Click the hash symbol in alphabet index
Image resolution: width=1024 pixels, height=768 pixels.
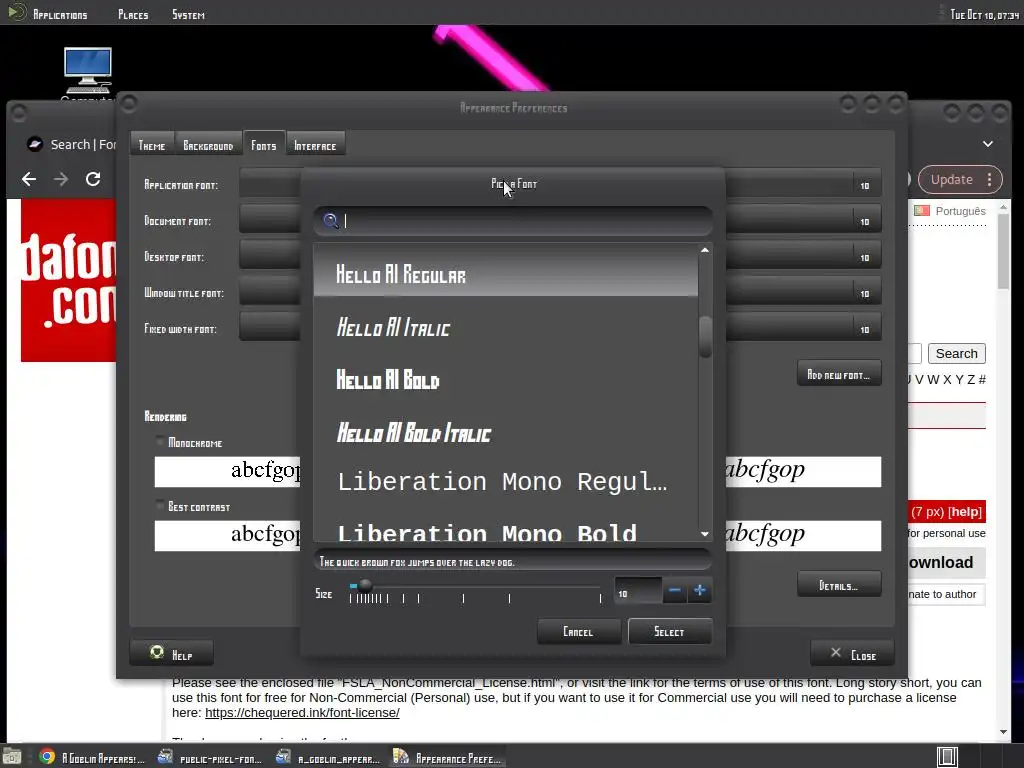(982, 379)
